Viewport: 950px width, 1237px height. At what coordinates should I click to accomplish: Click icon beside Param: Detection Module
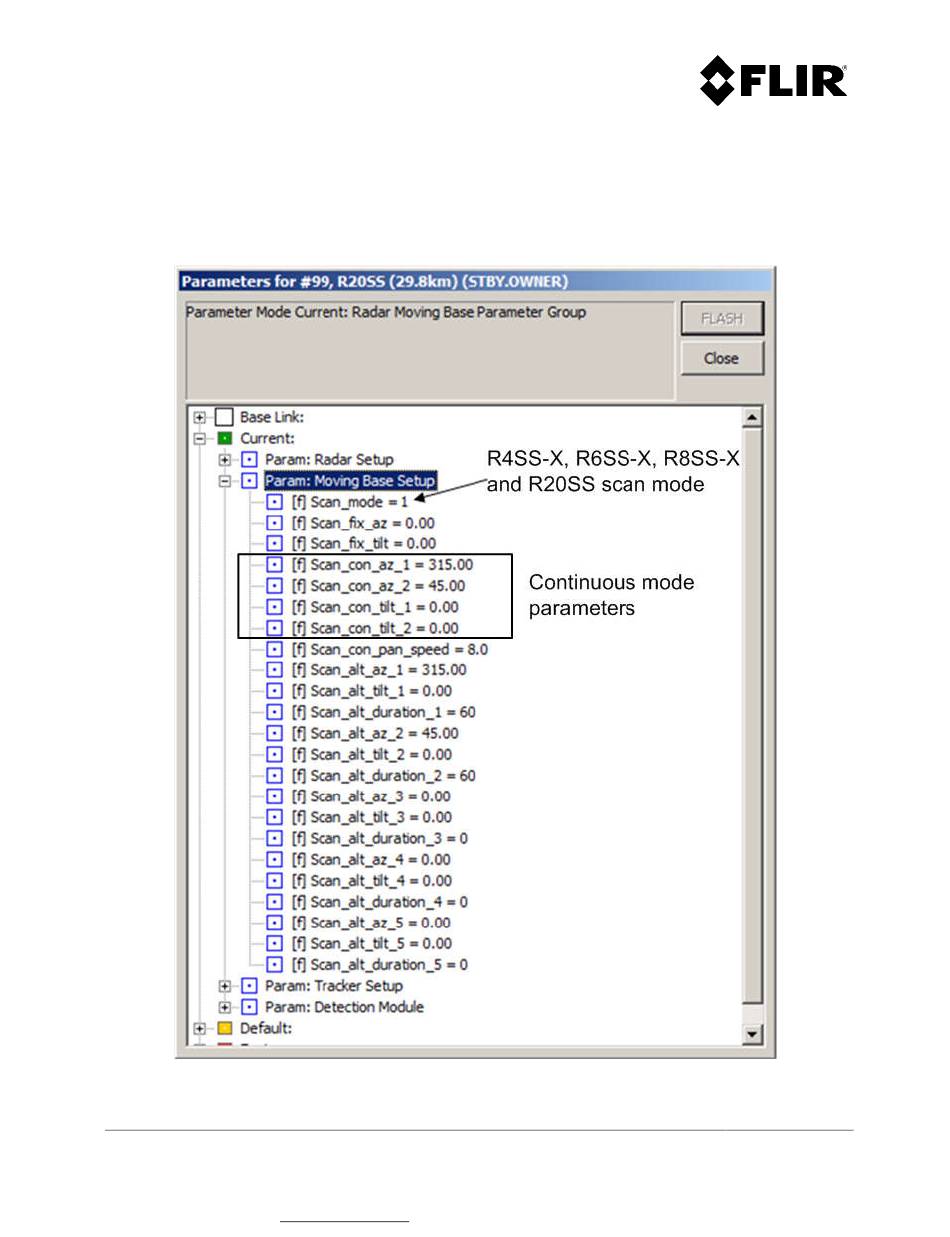click(250, 1007)
